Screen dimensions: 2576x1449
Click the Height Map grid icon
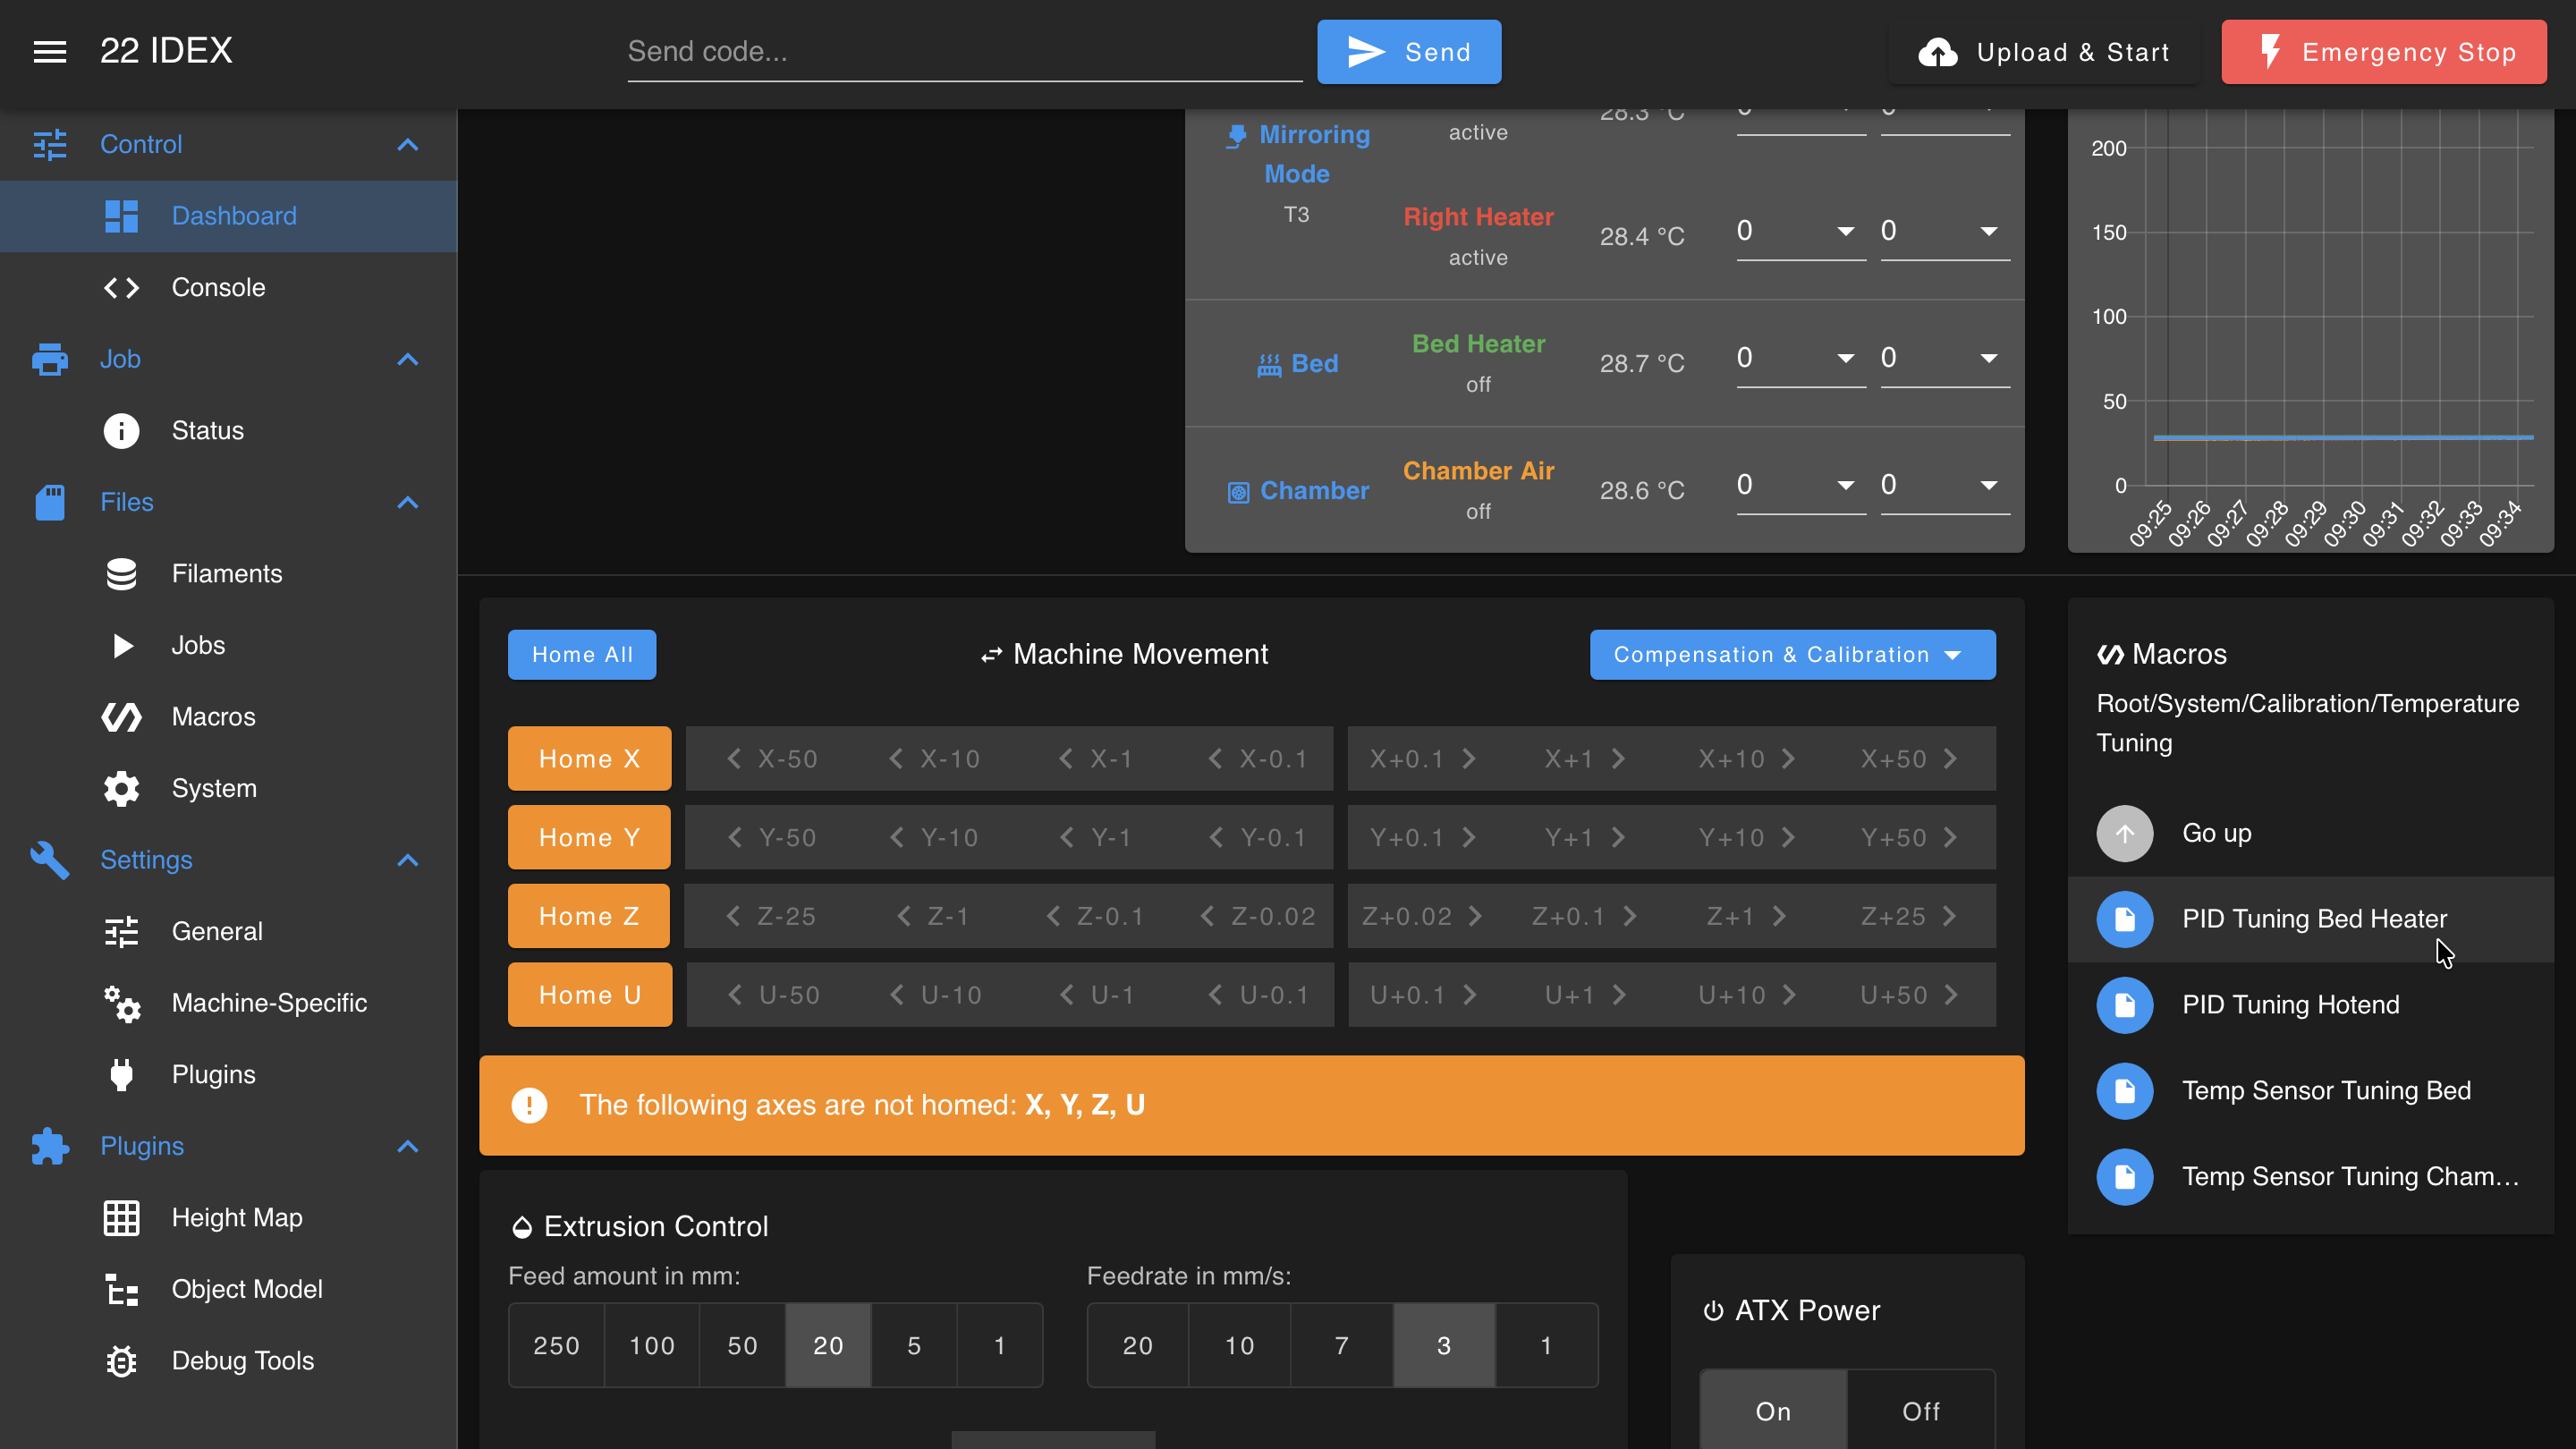[x=122, y=1218]
